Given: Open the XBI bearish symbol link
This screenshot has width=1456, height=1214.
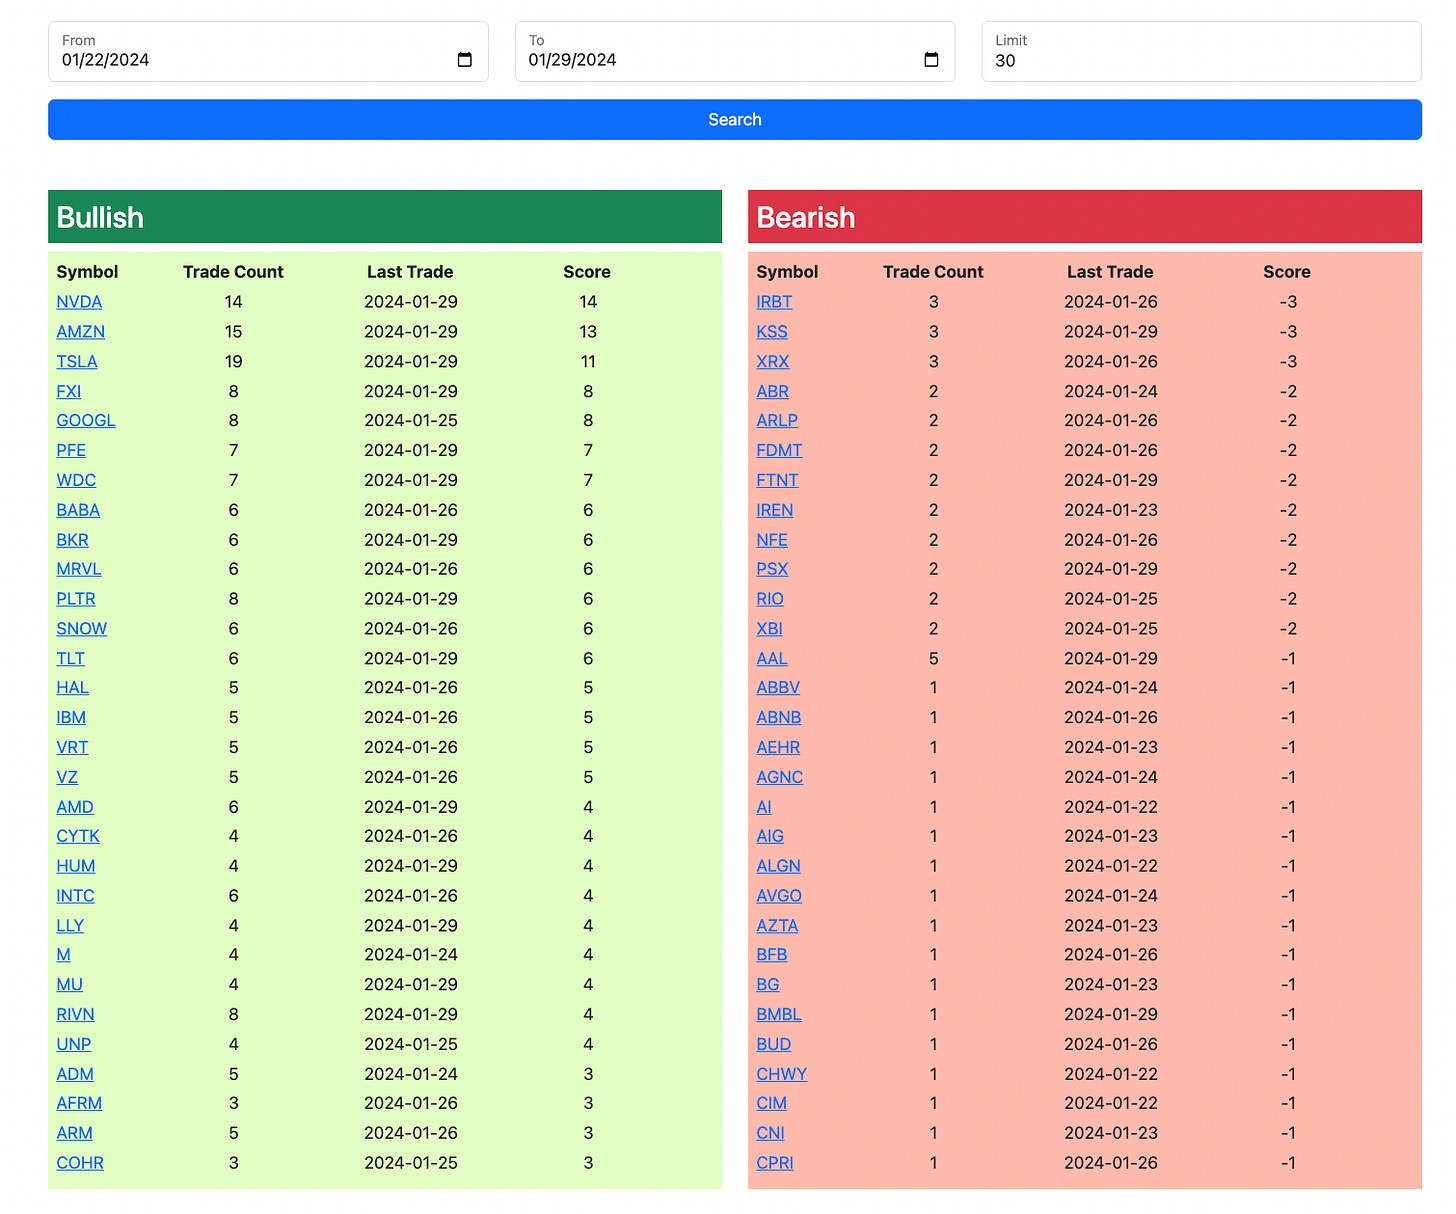Looking at the screenshot, I should pos(770,629).
